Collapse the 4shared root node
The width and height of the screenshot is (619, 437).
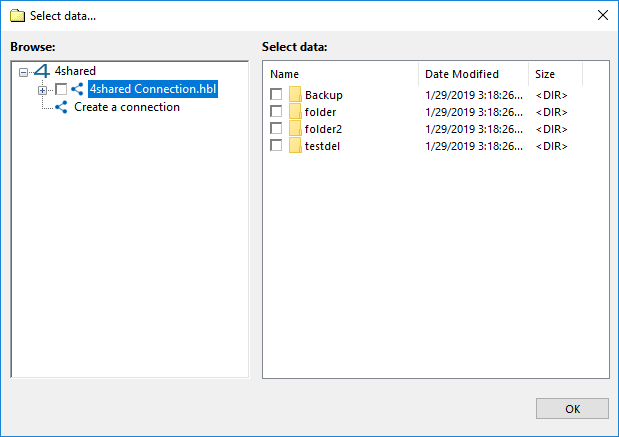click(23, 72)
